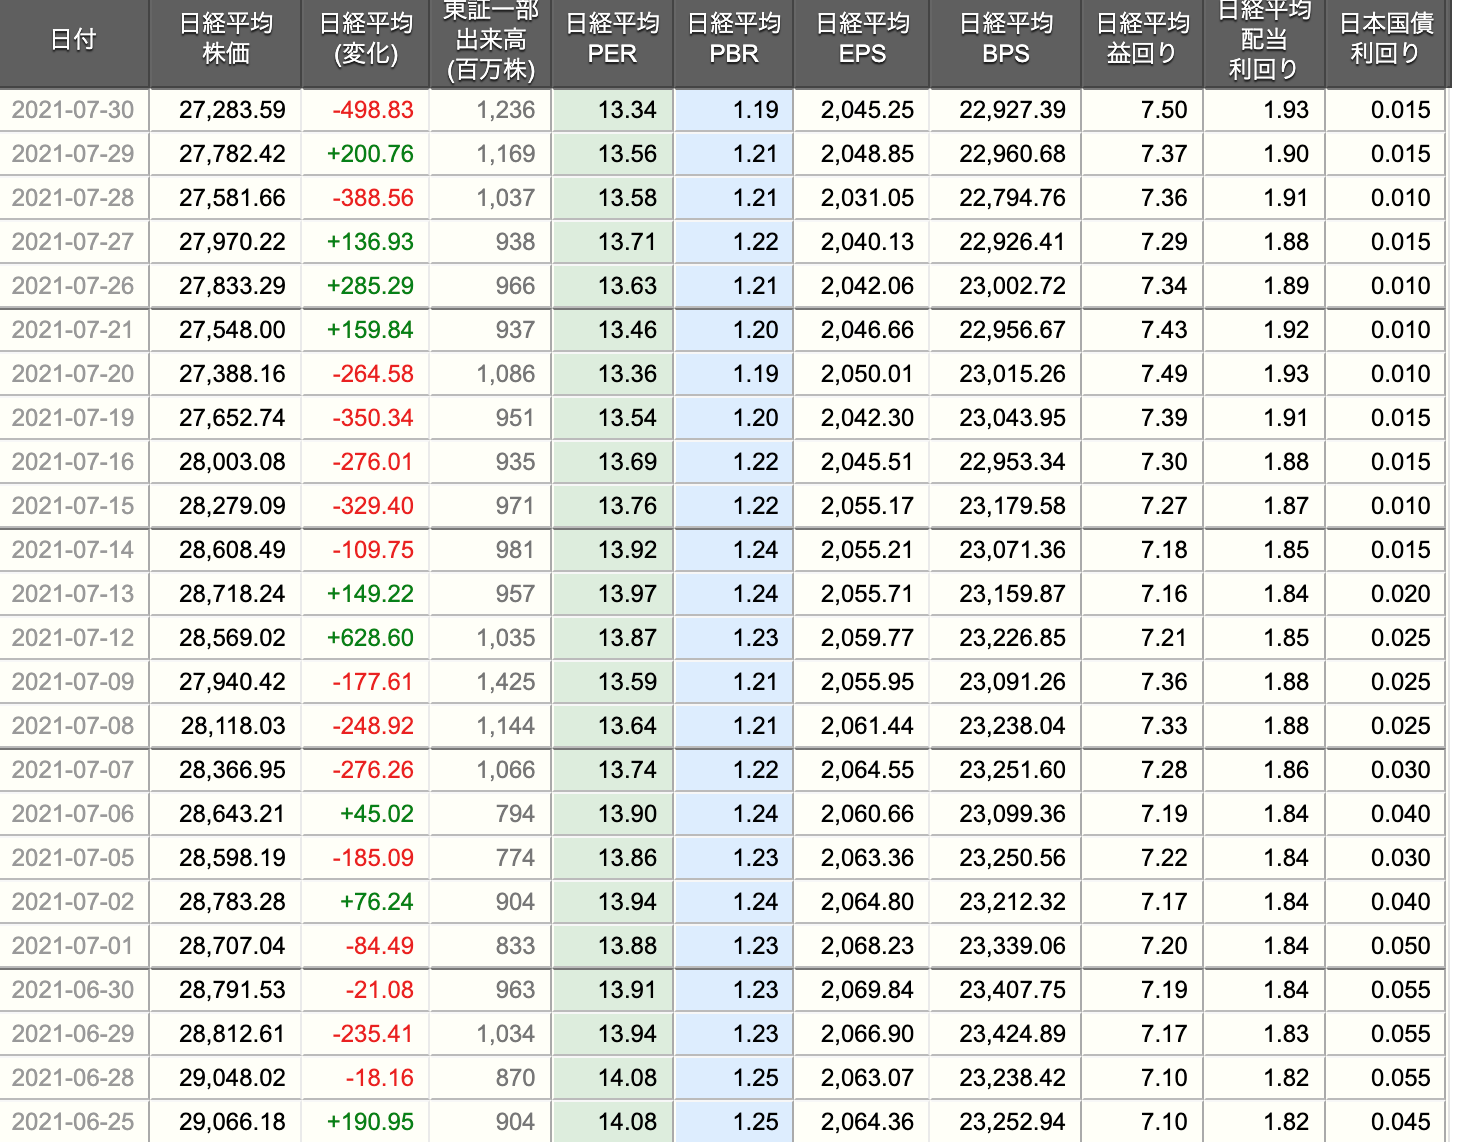Select the 日経平均益回り column header

[x=1142, y=40]
